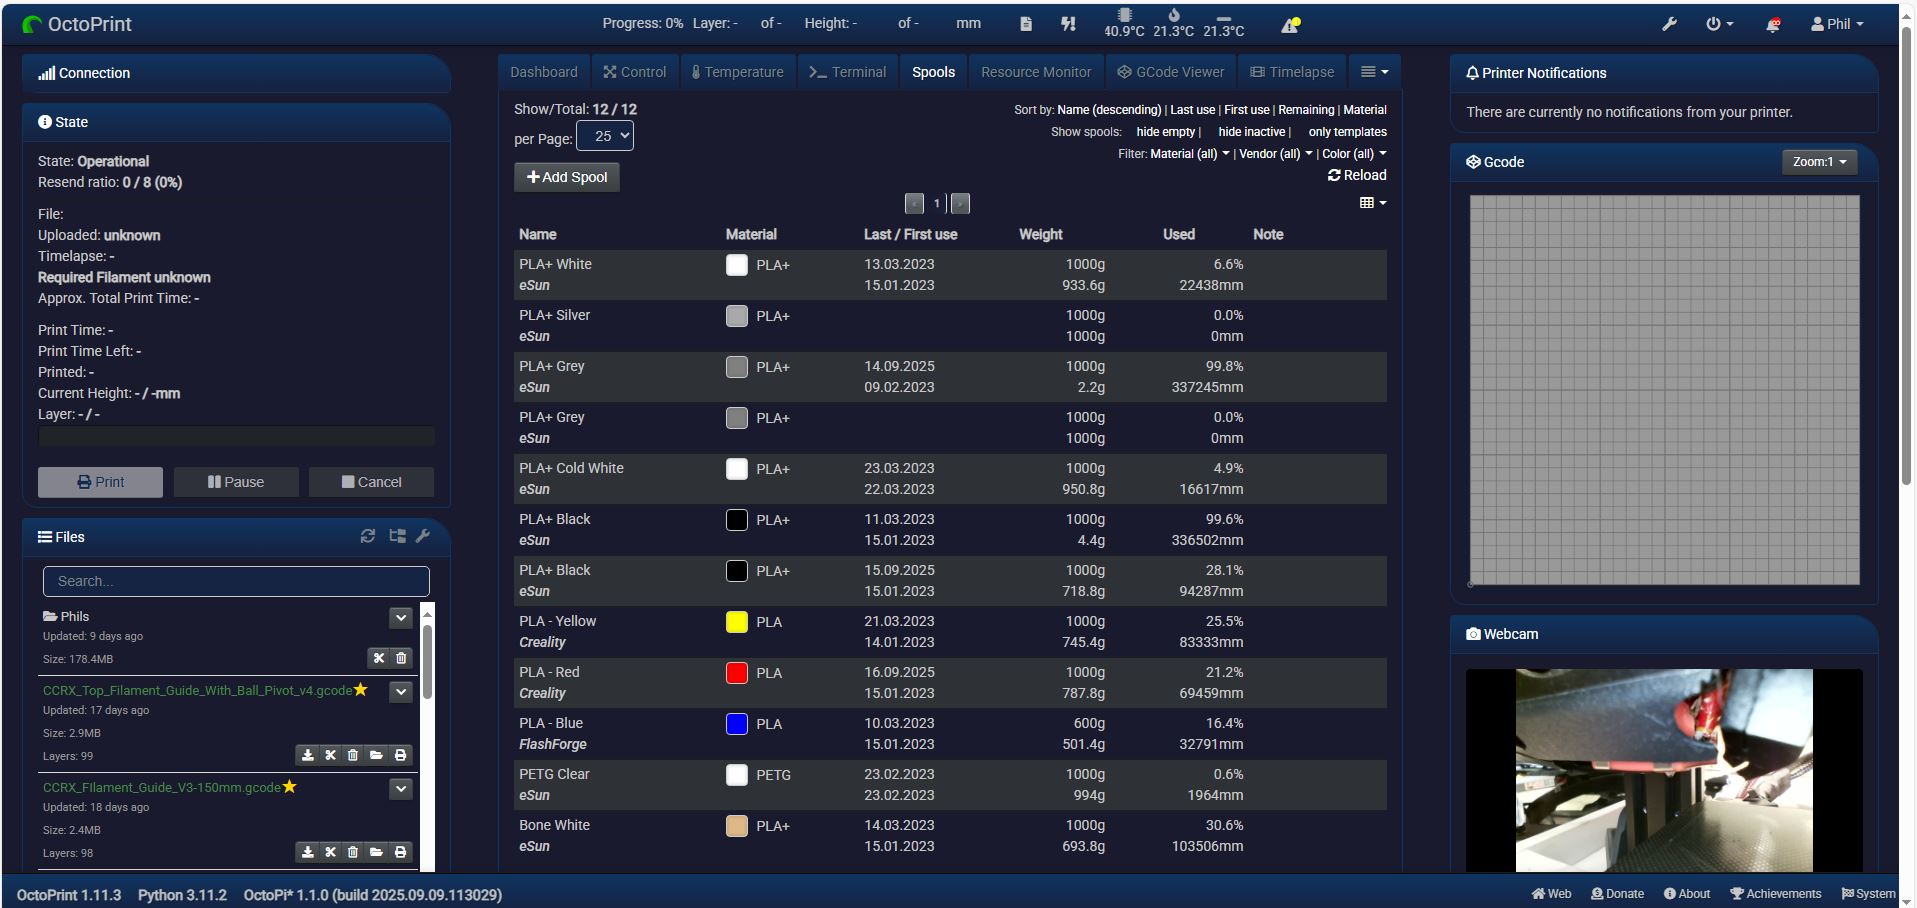Click the notification bell in top bar
Screen dimensions: 1917x908
pyautogui.click(x=1773, y=24)
